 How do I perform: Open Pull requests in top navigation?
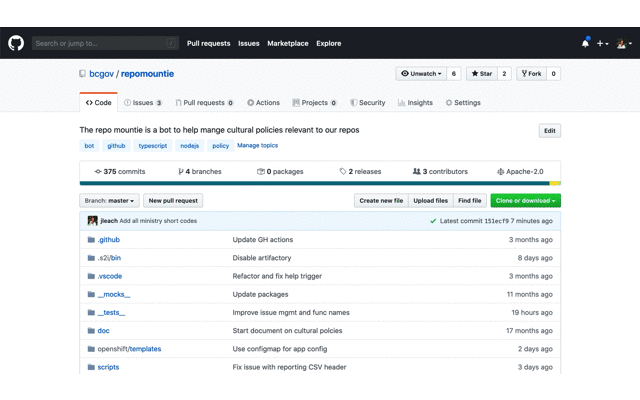click(x=209, y=43)
